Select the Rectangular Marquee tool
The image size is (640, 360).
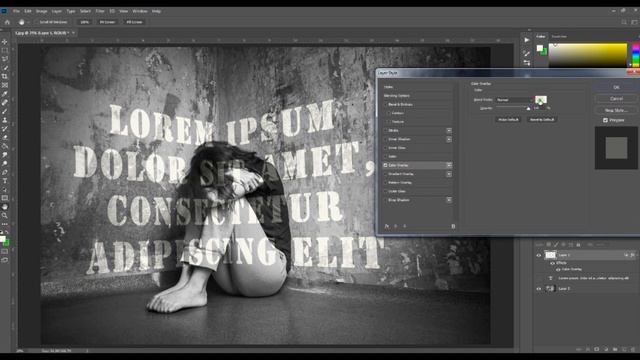(x=5, y=50)
